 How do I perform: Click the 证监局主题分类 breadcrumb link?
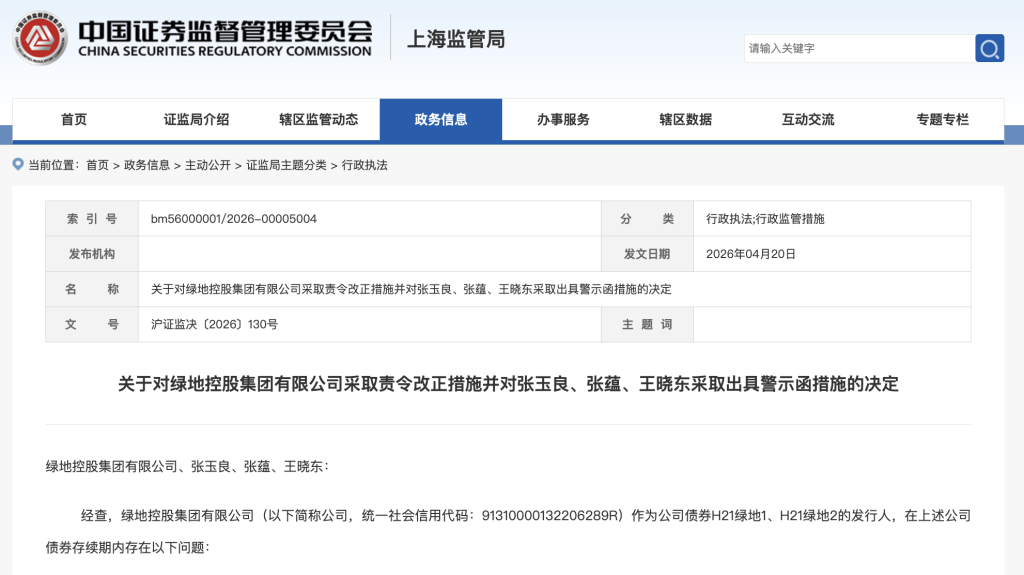click(286, 165)
